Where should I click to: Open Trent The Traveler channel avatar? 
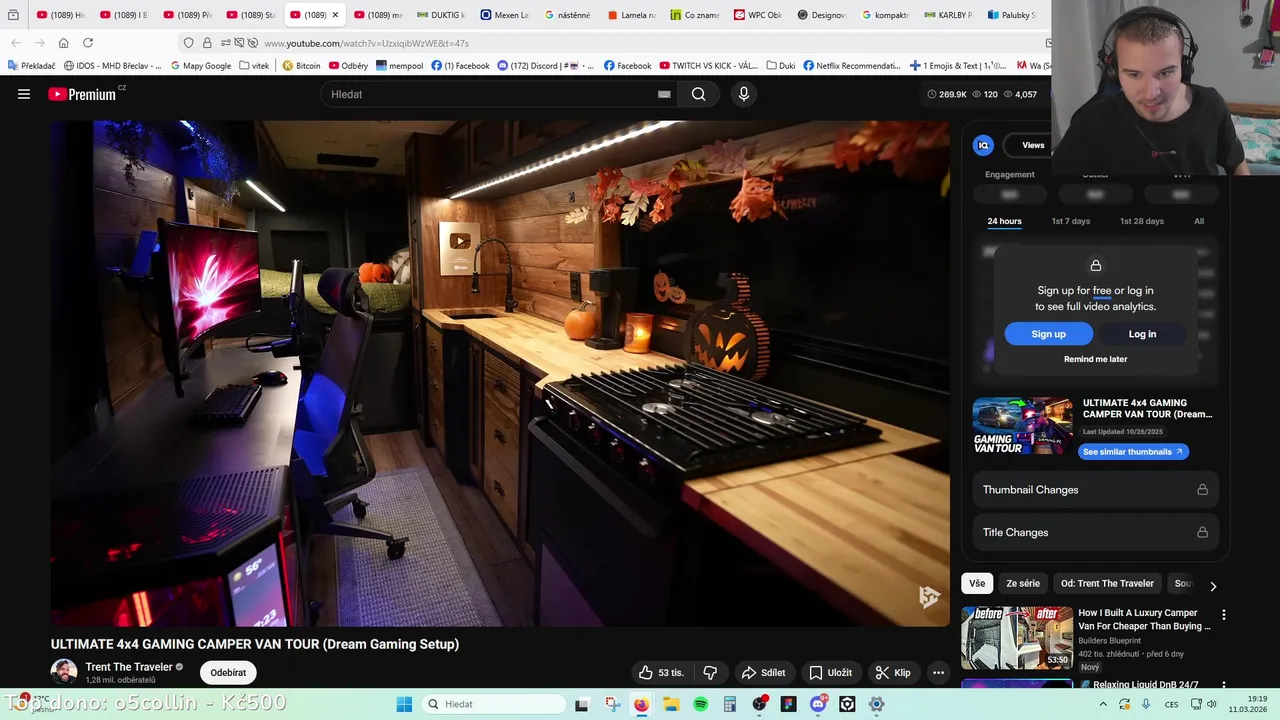click(x=64, y=672)
